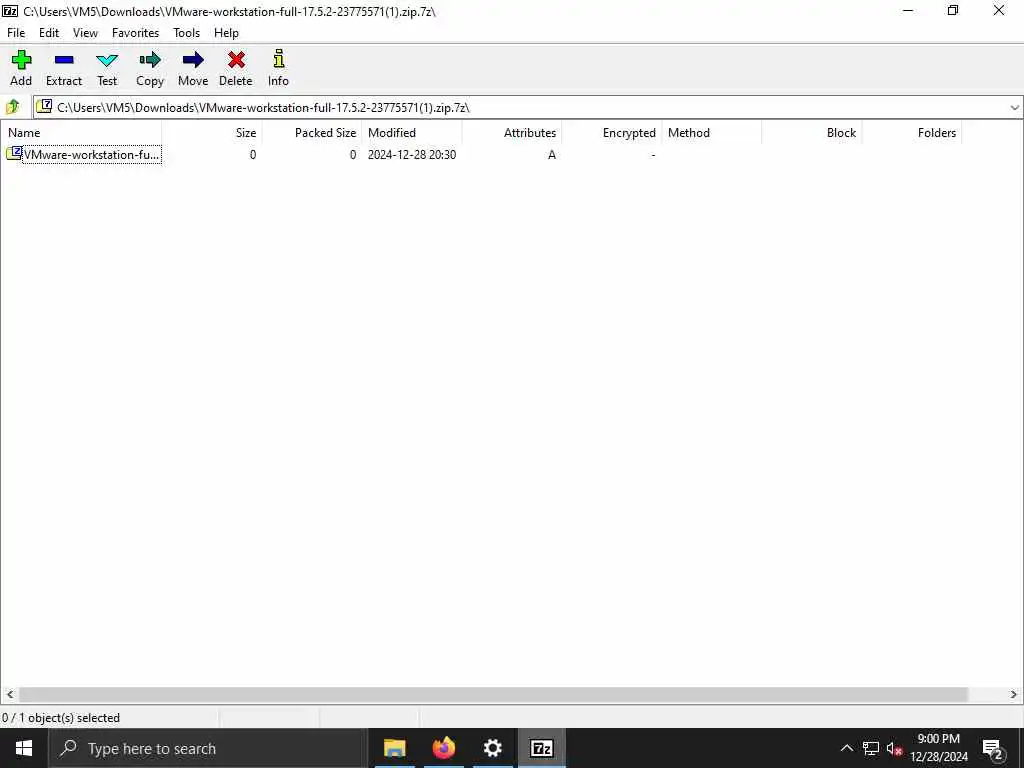Select the VMware-workstation-fu... file name

point(91,155)
